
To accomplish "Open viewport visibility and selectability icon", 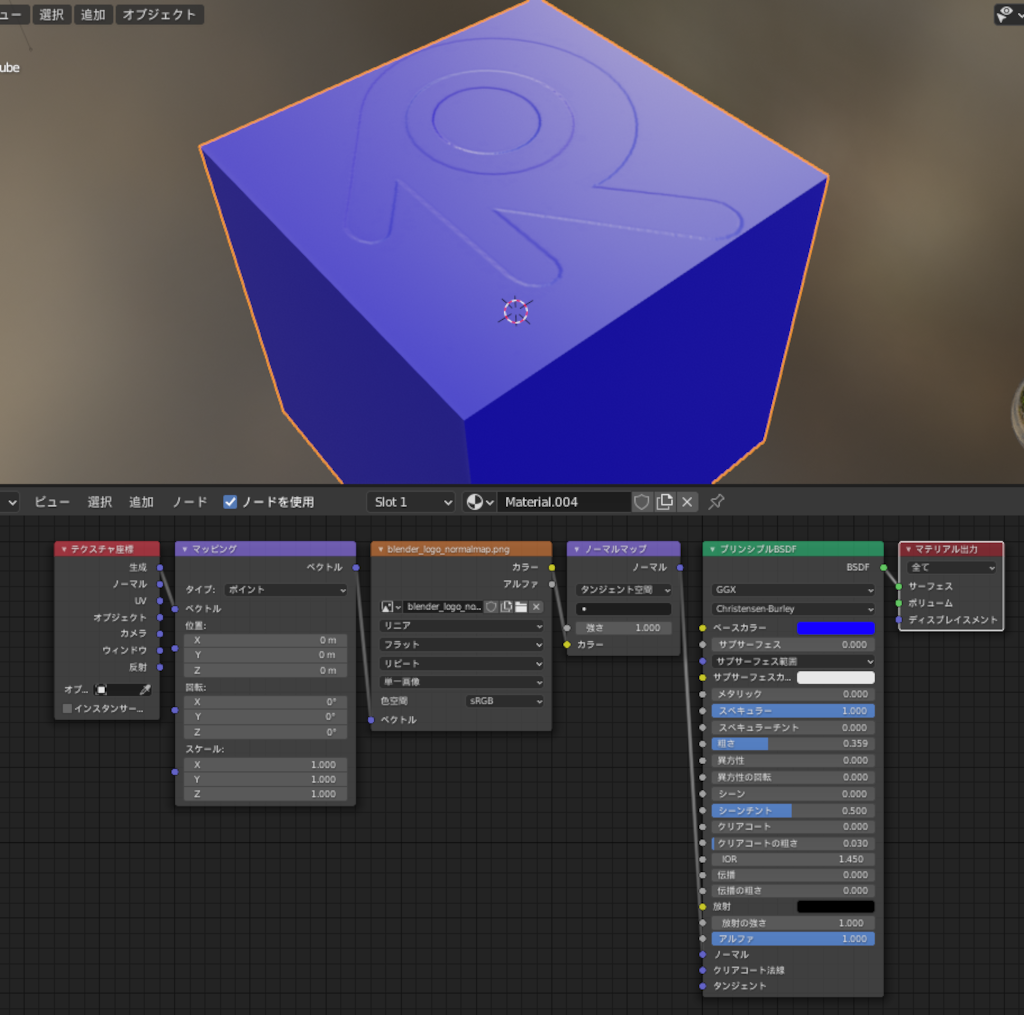I will 1008,14.
